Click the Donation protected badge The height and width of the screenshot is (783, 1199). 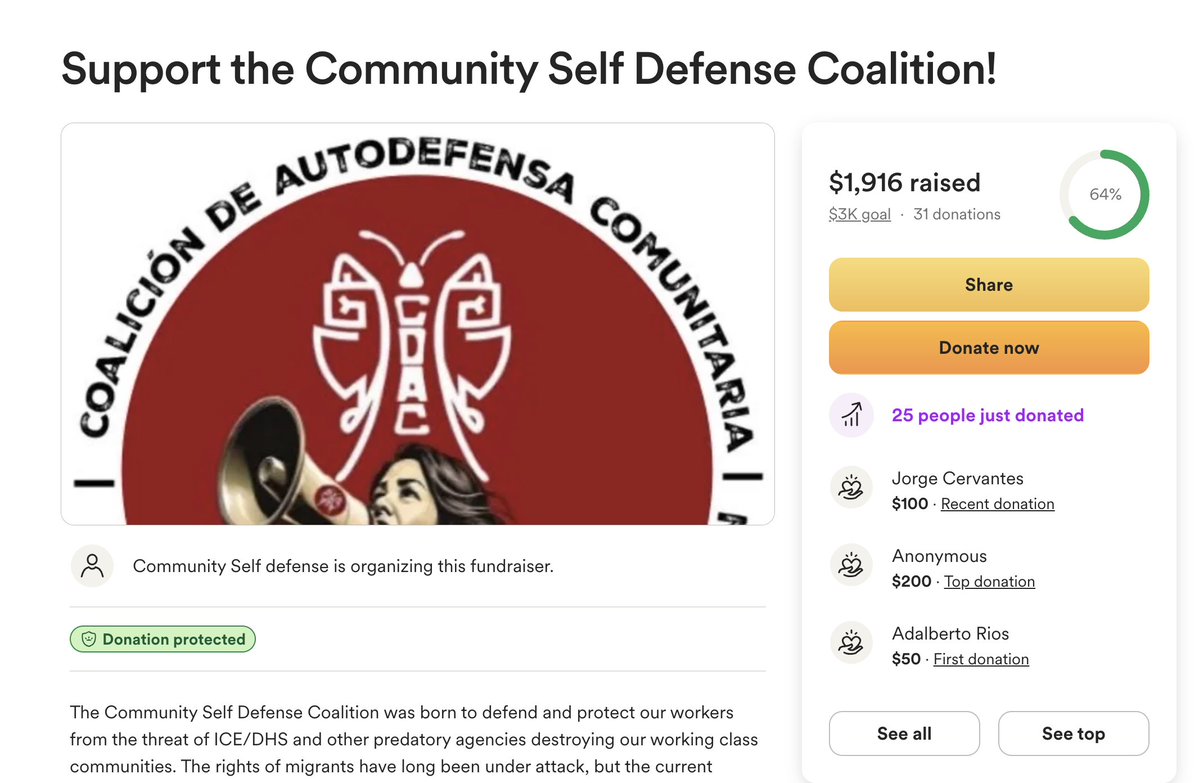pos(163,639)
